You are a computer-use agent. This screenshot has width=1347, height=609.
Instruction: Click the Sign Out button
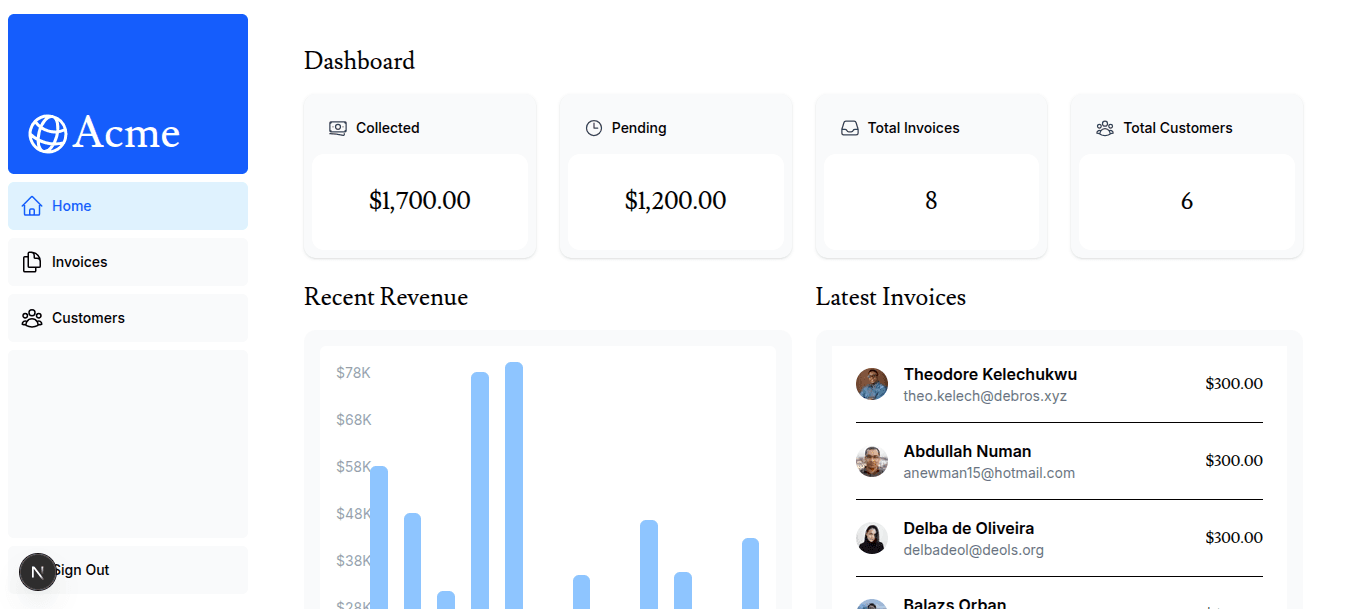point(128,570)
